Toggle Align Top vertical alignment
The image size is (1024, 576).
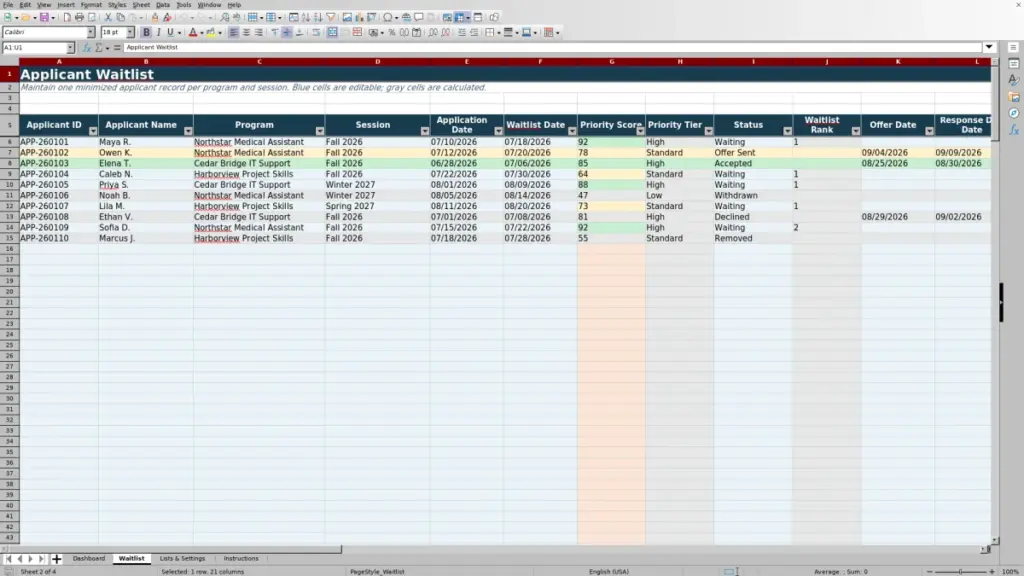coord(275,33)
